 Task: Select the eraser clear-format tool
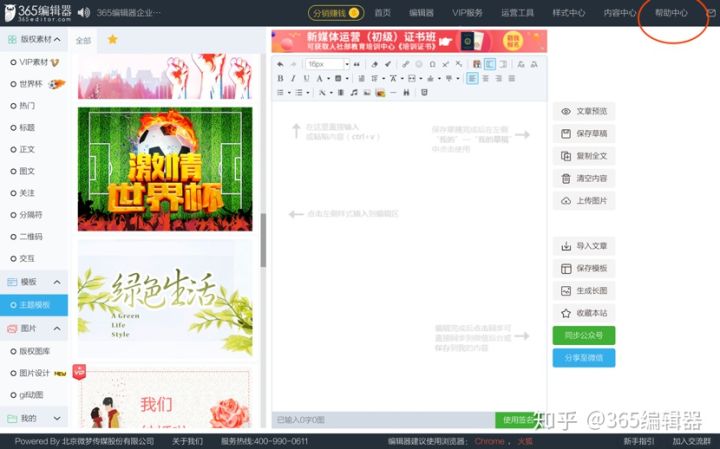coord(374,64)
